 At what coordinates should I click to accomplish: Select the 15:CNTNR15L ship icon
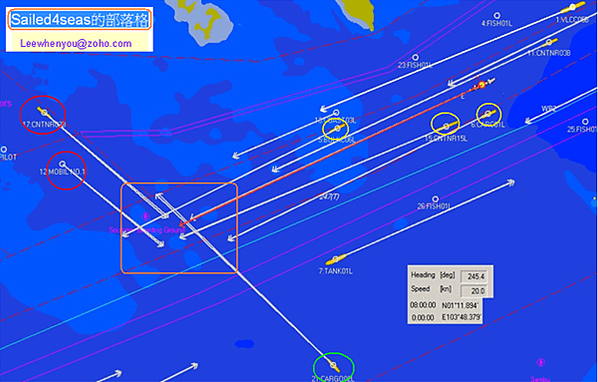click(447, 127)
